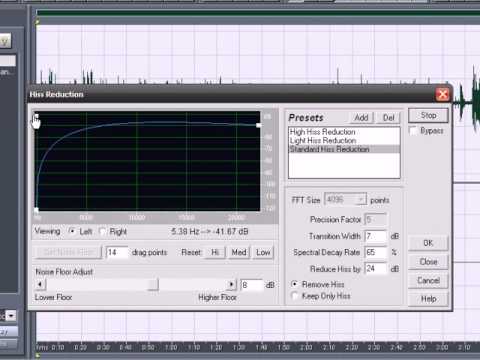Viewport: 480px width, 360px height.
Task: Reset noise floor graph to Hi
Action: coord(215,252)
